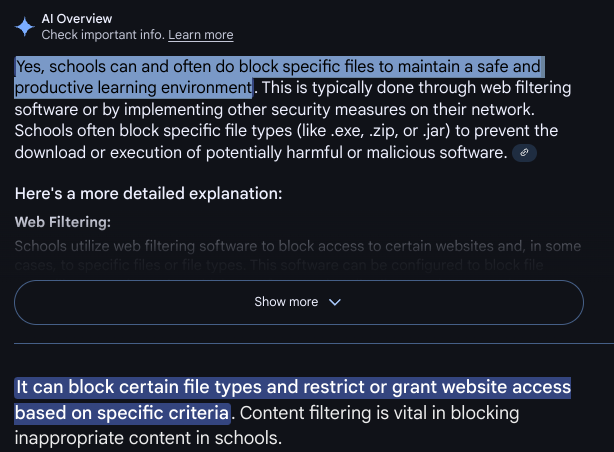Click the divider line below Show more
The width and height of the screenshot is (614, 452).
314,344
